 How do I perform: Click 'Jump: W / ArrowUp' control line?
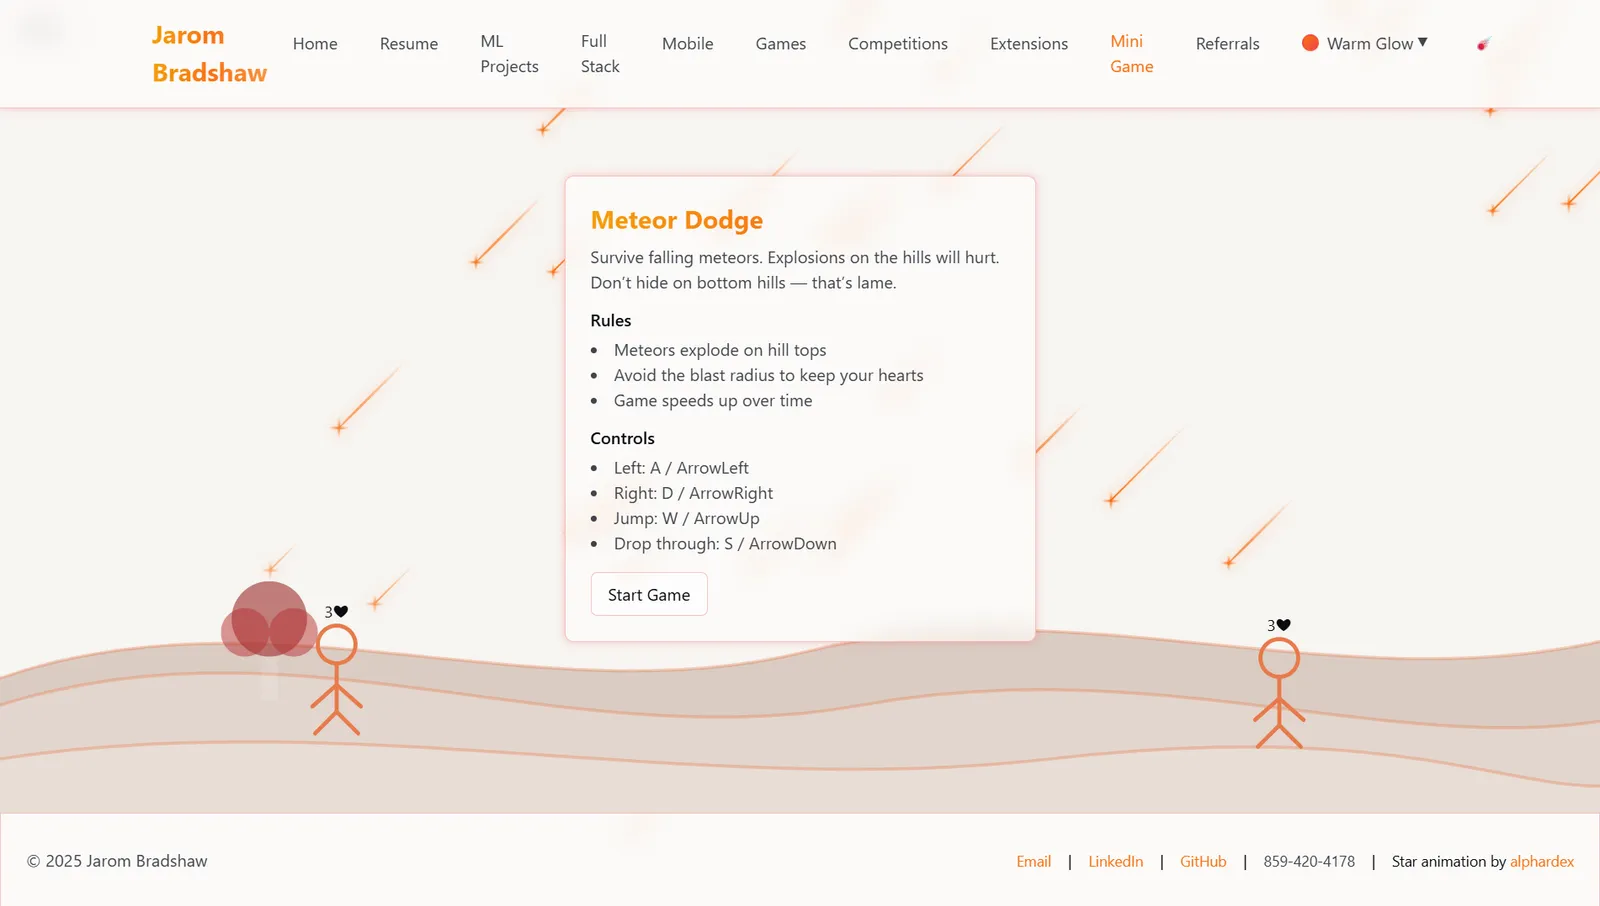(687, 518)
